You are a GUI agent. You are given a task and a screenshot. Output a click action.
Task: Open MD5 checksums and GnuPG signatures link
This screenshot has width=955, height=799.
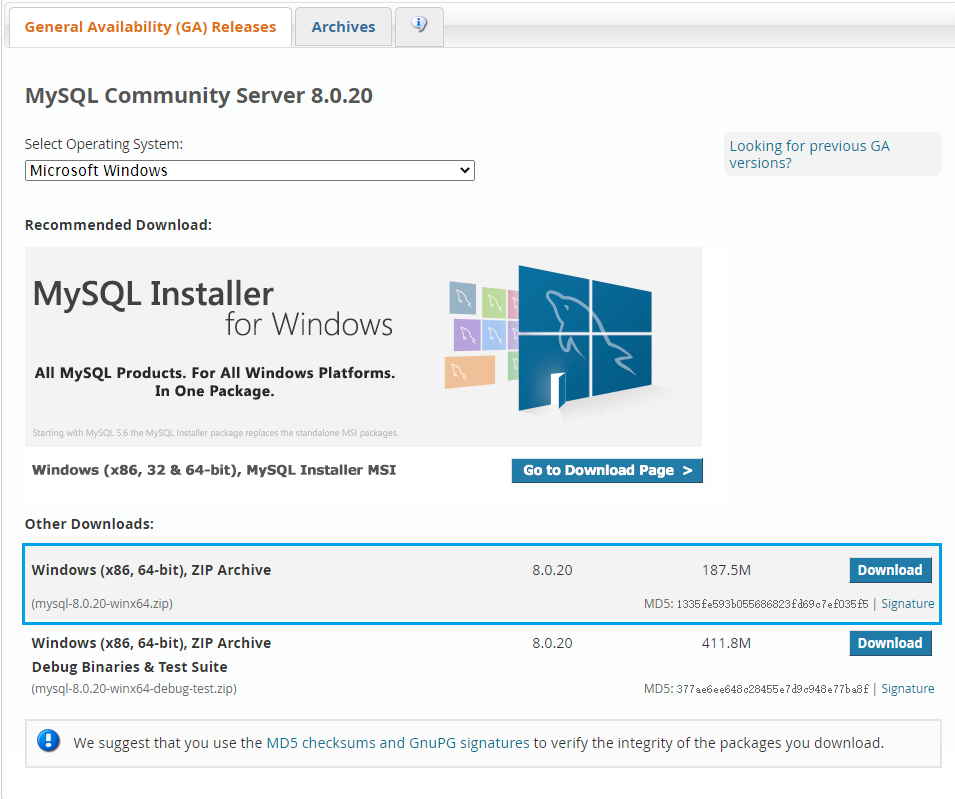tap(397, 743)
